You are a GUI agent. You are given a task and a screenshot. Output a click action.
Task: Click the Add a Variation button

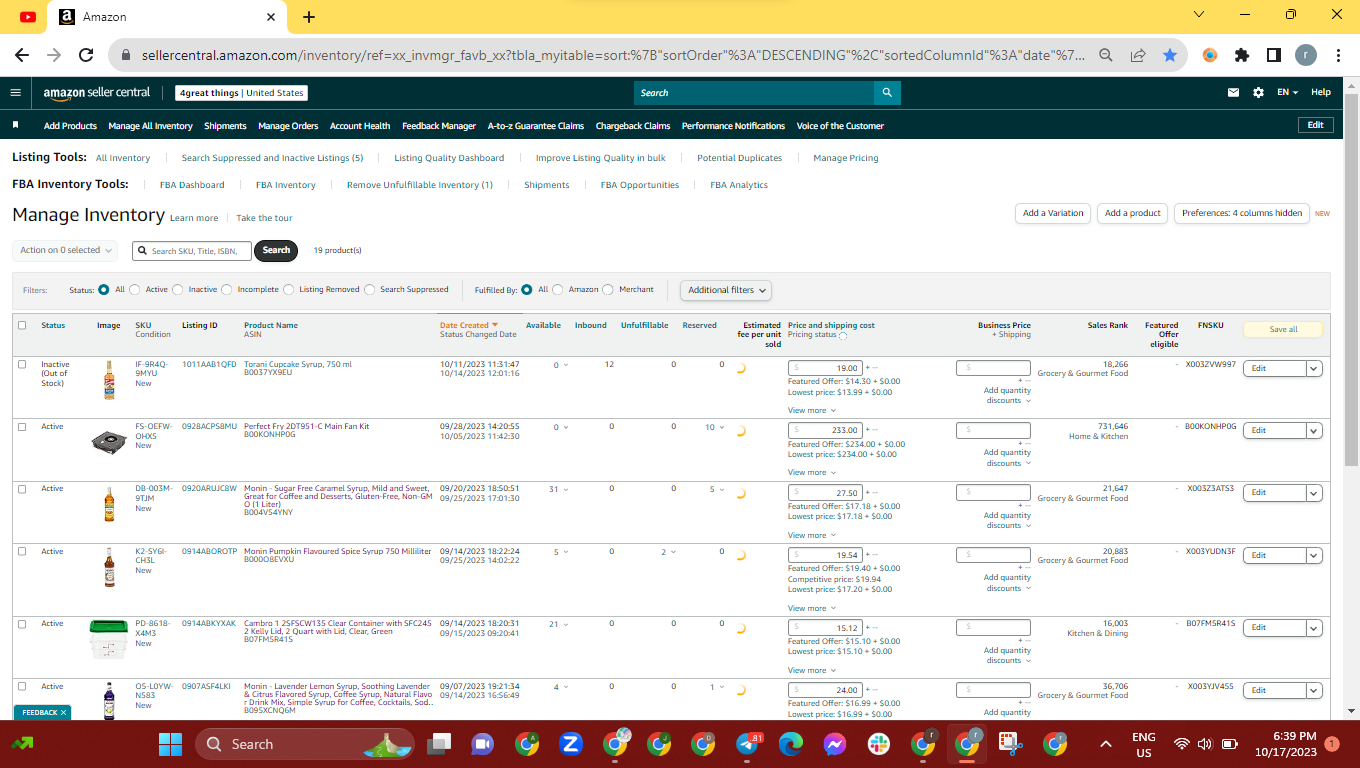(x=1053, y=213)
